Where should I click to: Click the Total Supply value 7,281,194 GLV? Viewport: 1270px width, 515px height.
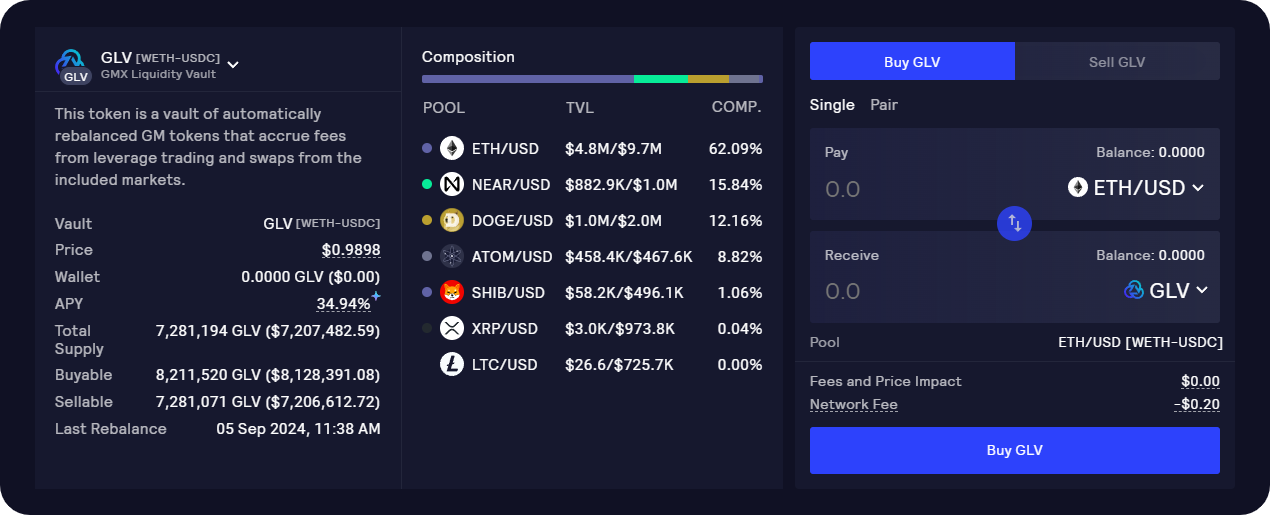[x=268, y=330]
